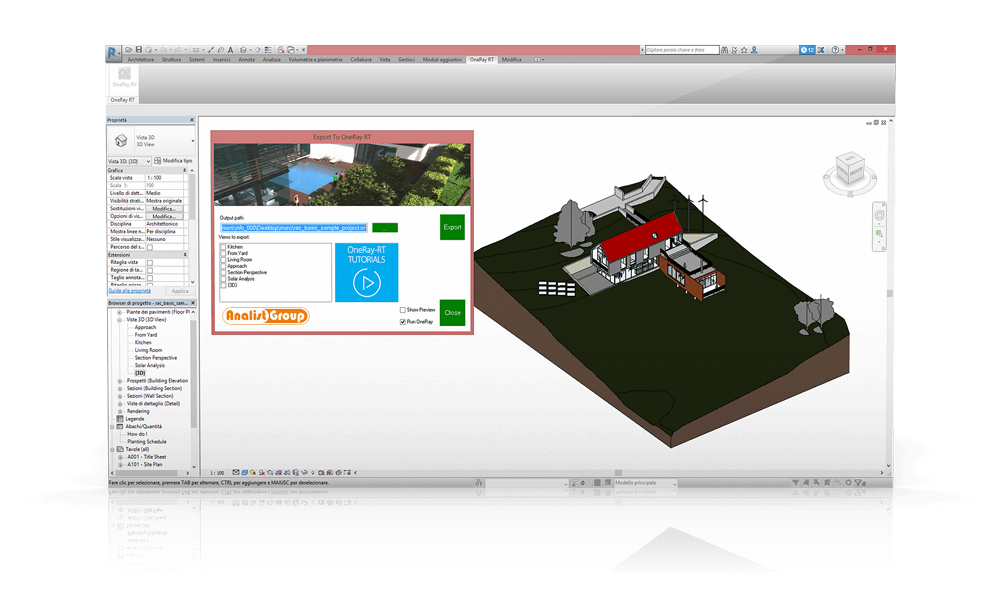This screenshot has width=1000, height=600.
Task: Switch to the Architettura ribbon tab
Action: click(134, 60)
